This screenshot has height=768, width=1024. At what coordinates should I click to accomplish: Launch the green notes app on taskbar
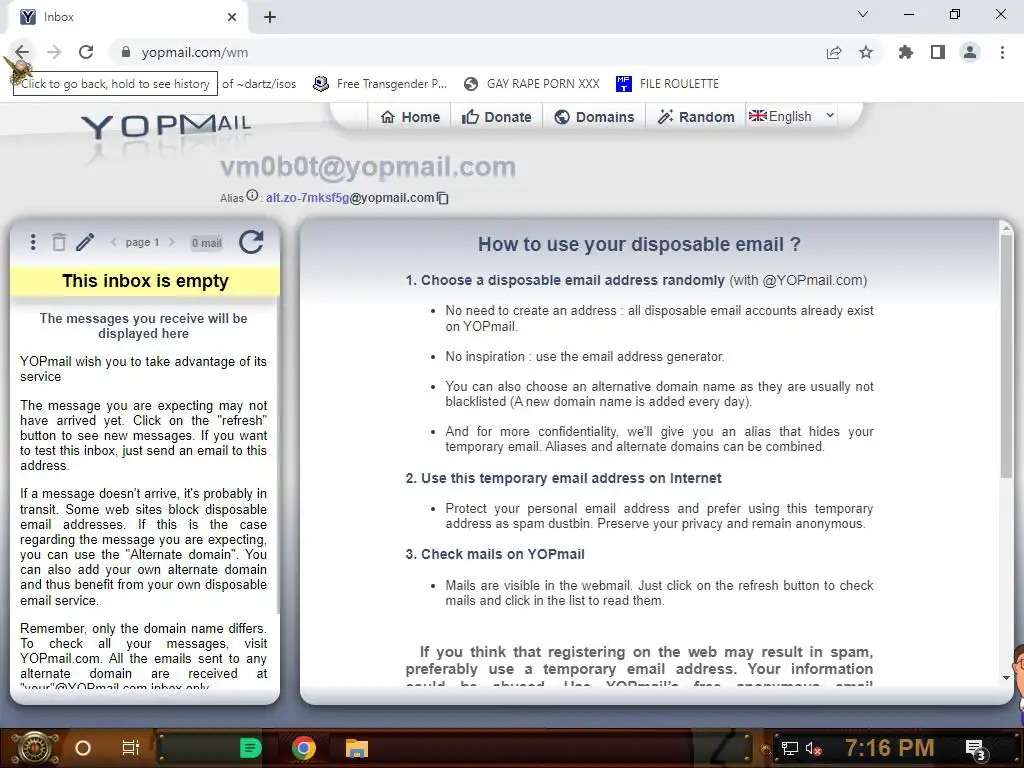pyautogui.click(x=250, y=748)
